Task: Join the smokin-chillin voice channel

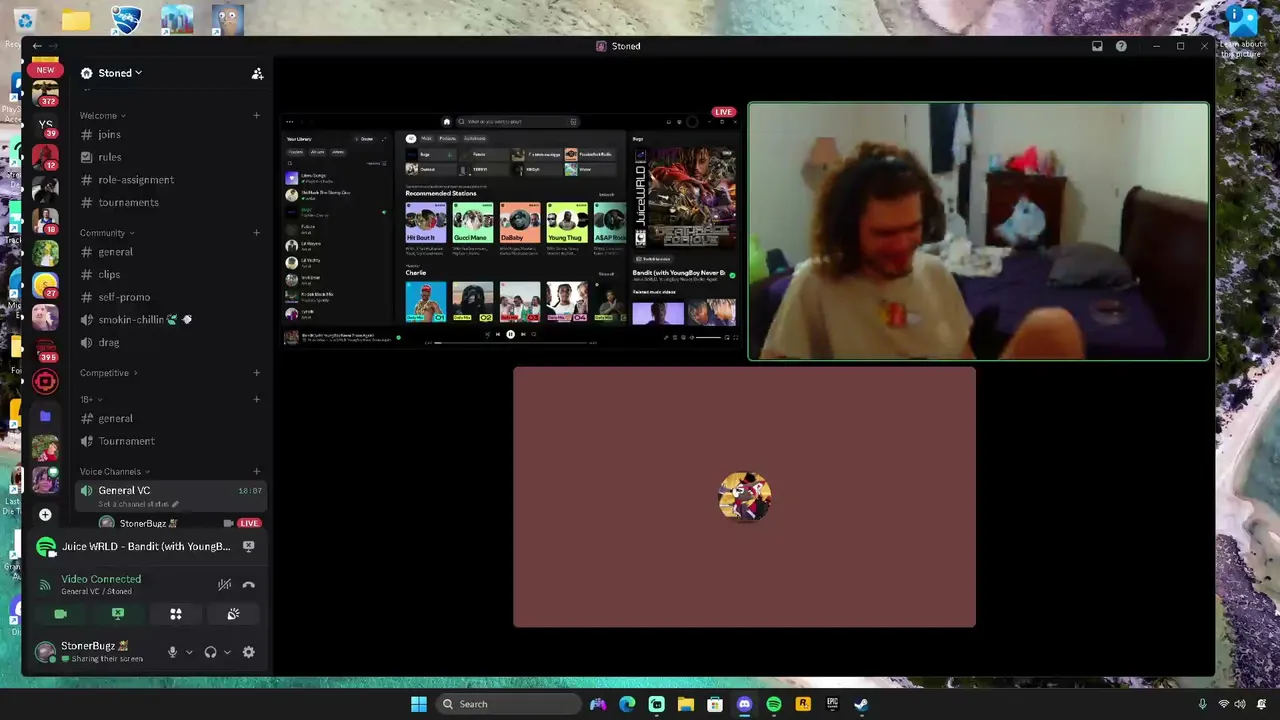Action: coord(170,320)
